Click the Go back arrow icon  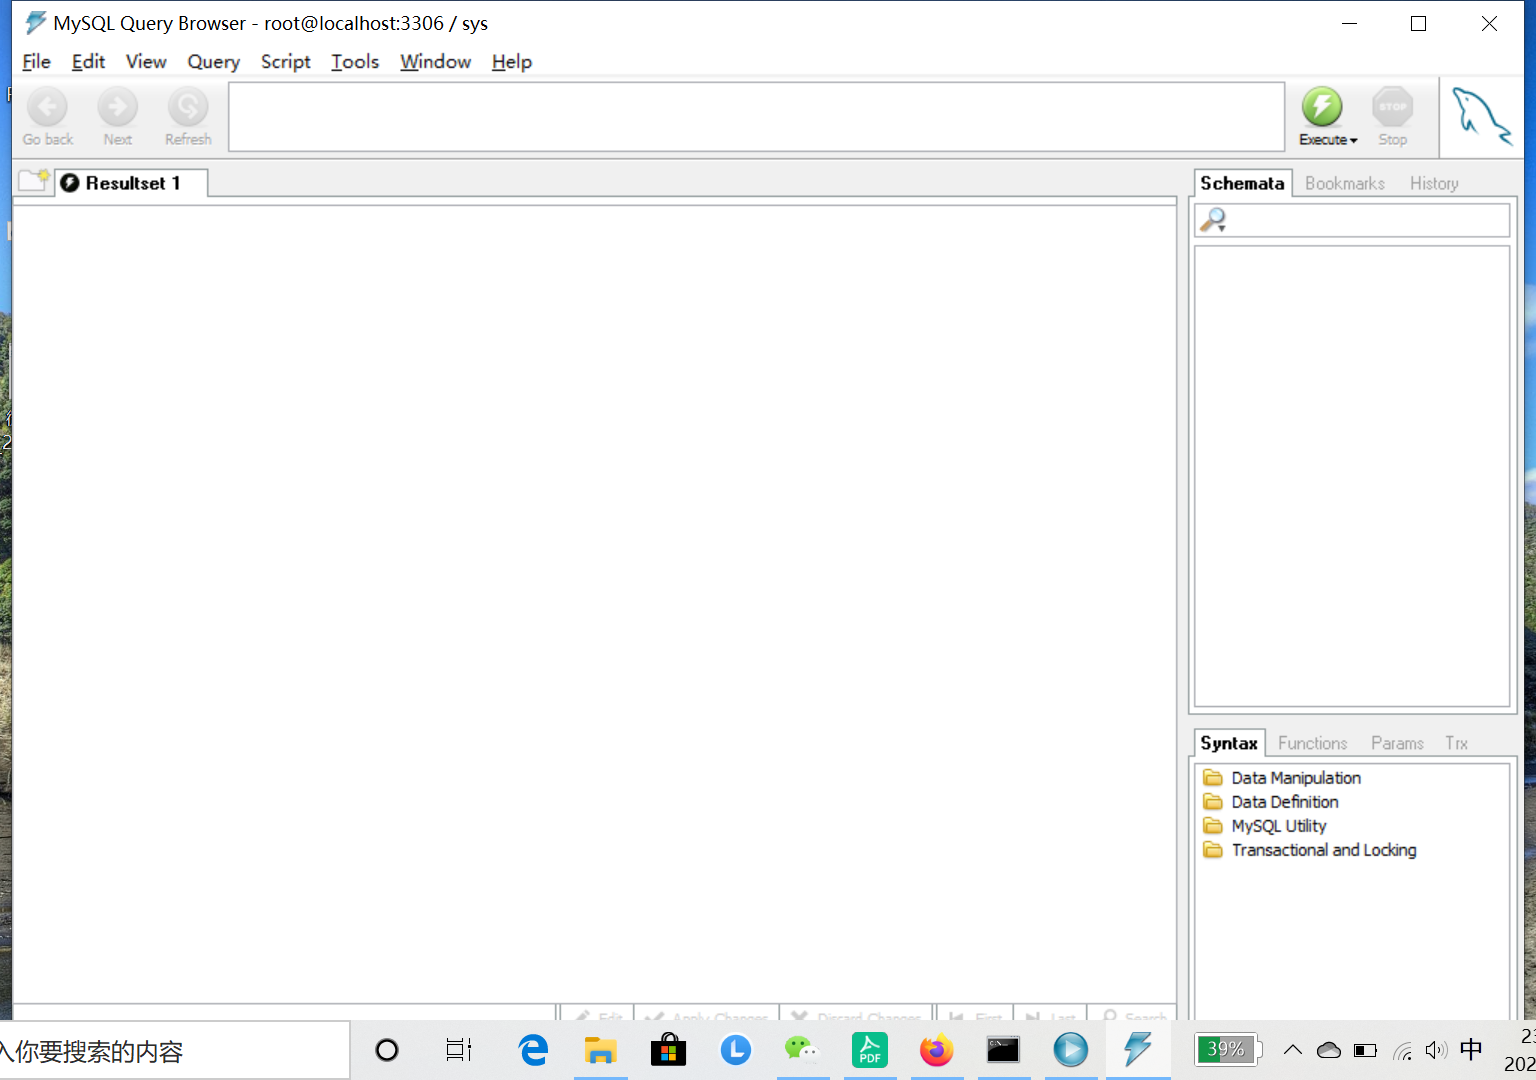pos(47,106)
